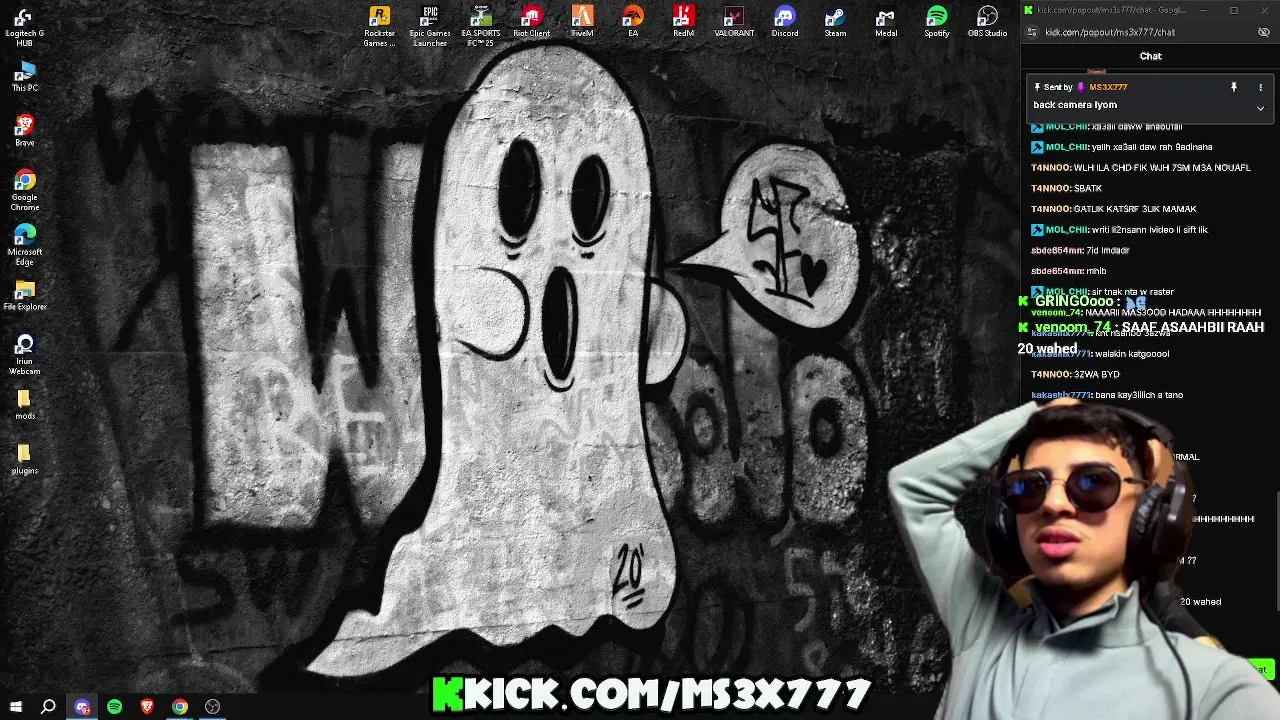Open Riot Client desktop shortcut

(532, 21)
